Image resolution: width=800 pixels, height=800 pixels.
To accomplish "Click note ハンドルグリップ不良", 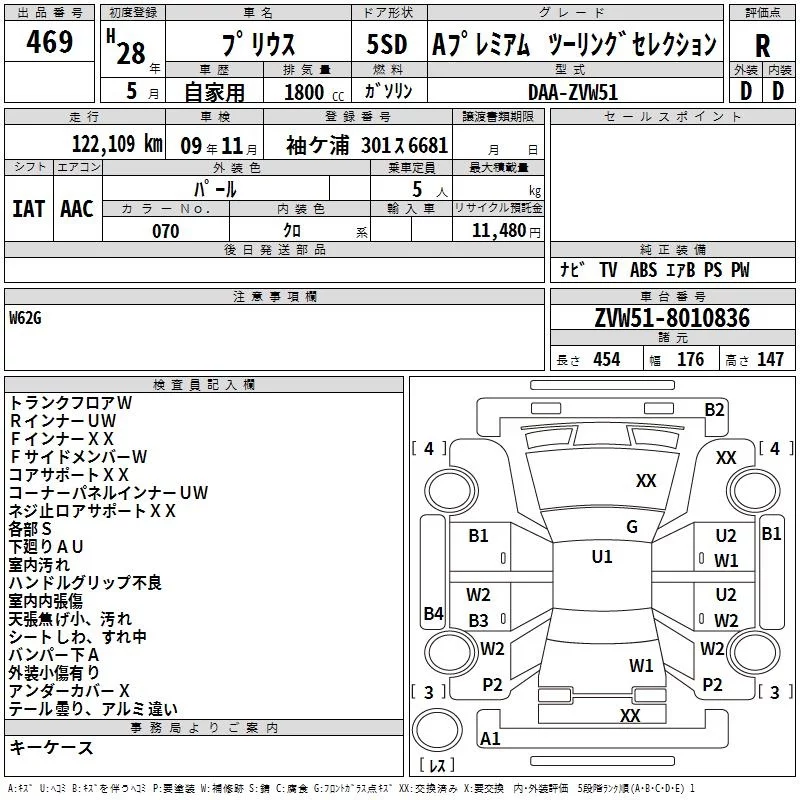I will click(x=85, y=583).
